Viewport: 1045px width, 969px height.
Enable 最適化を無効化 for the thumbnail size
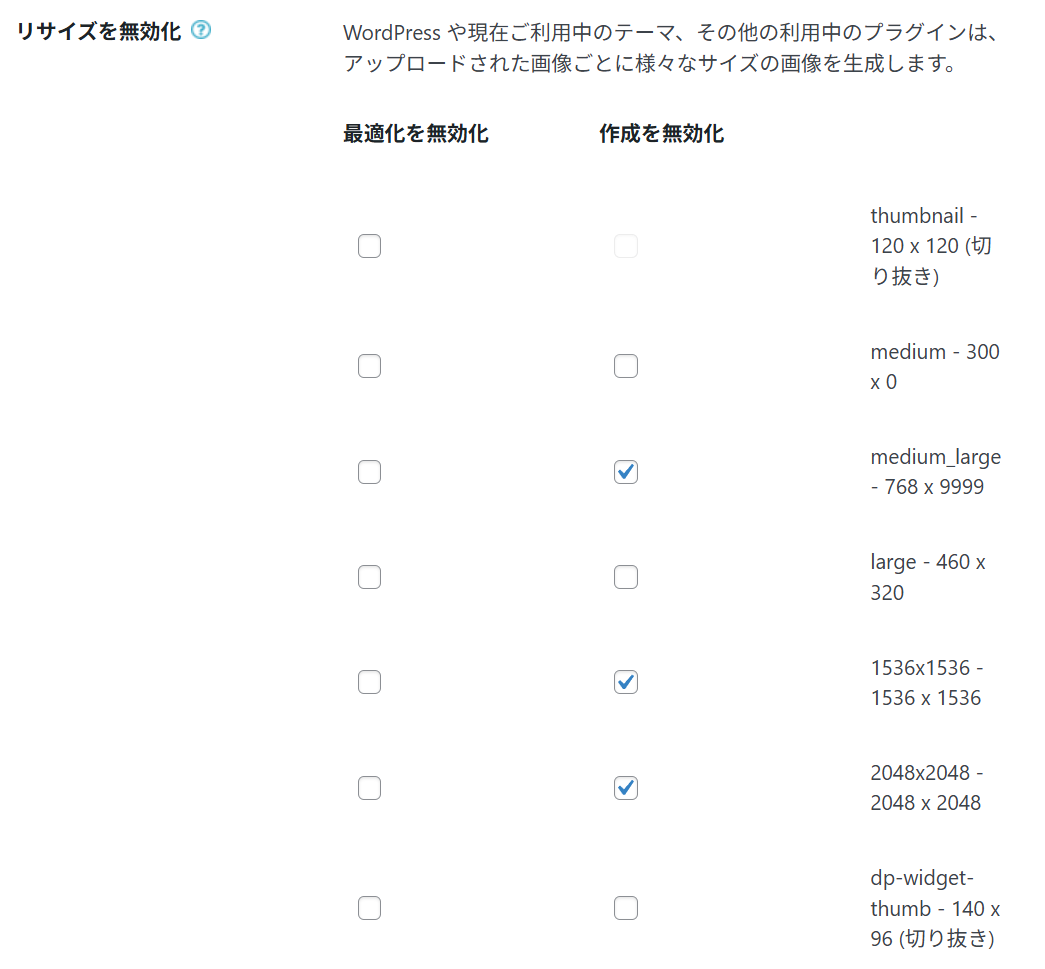[x=369, y=246]
